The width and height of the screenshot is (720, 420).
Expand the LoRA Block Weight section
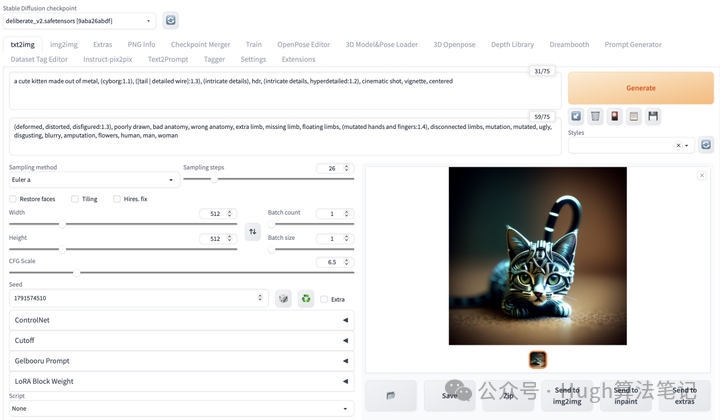[181, 381]
